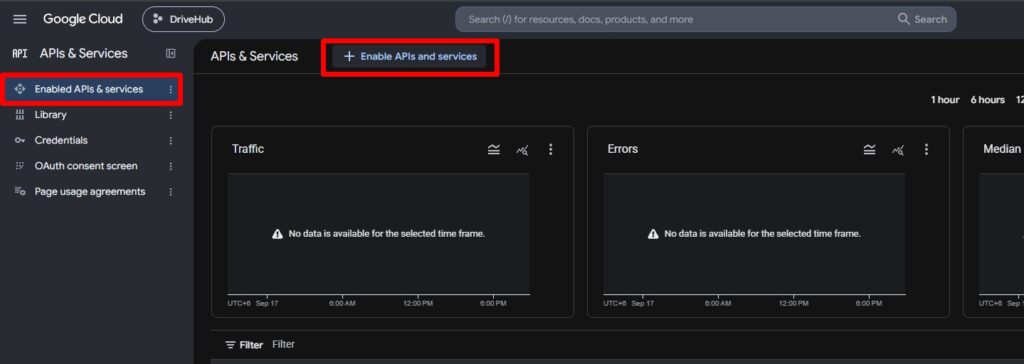Explore Traffic chart data icon

522,150
